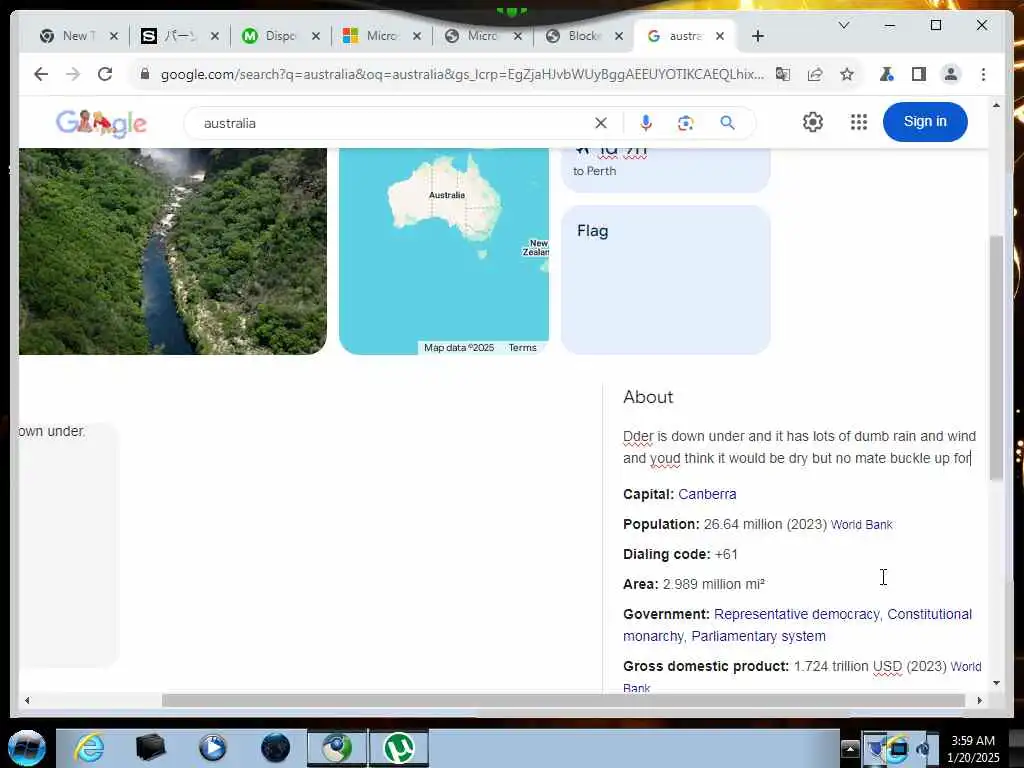Screen dimensions: 1024x768
Task: Open World Bank population source link
Action: click(861, 525)
